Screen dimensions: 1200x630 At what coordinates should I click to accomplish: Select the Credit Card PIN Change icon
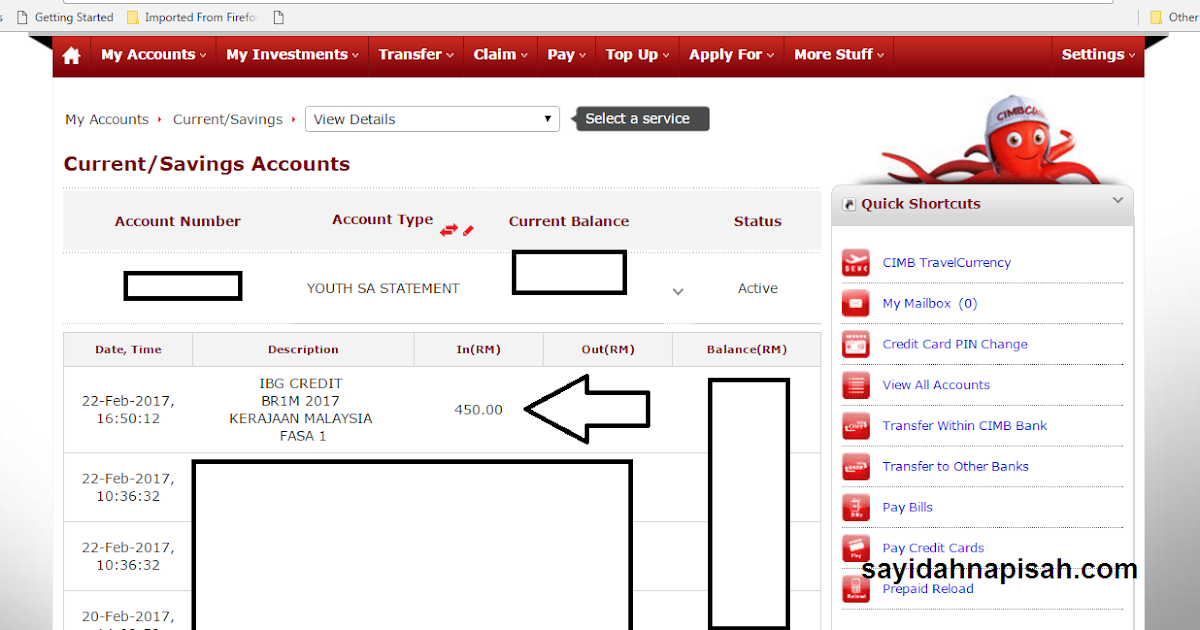coord(856,344)
